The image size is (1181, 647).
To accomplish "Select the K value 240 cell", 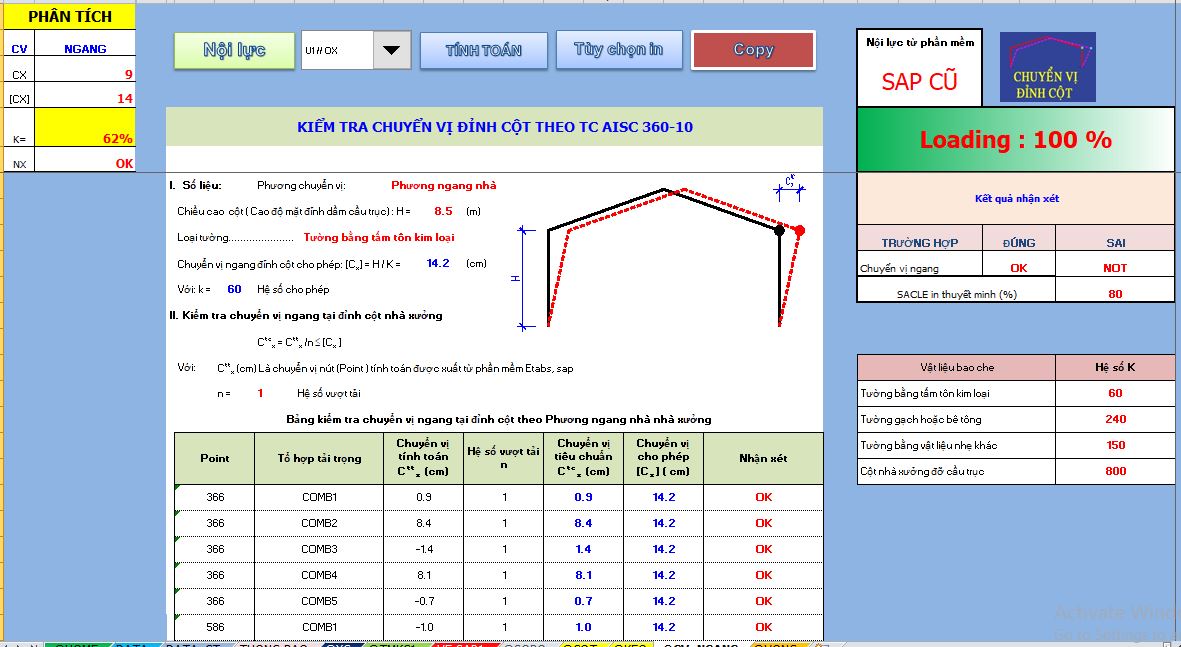I will 1115,420.
